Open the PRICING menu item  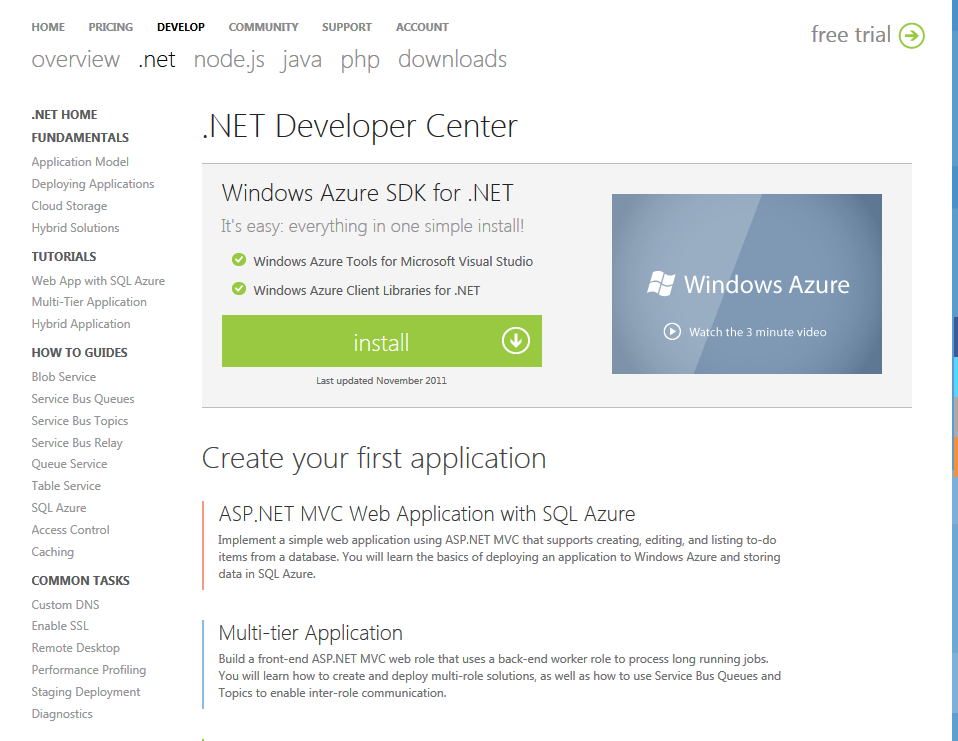pos(111,27)
